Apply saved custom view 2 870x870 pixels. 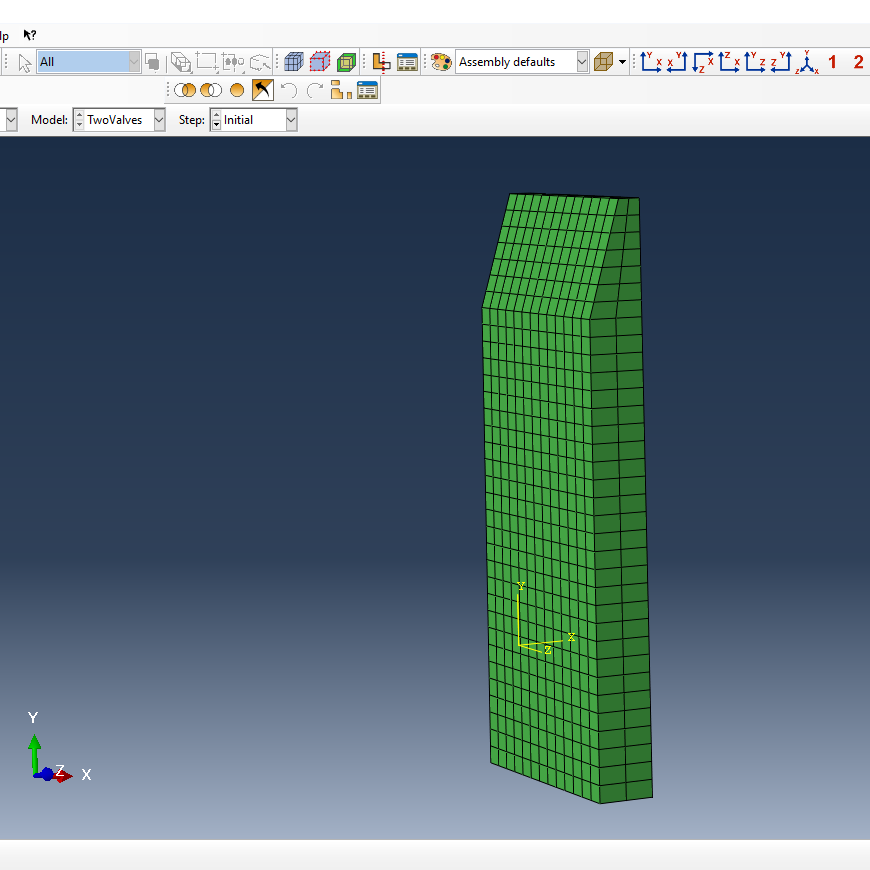tap(858, 62)
